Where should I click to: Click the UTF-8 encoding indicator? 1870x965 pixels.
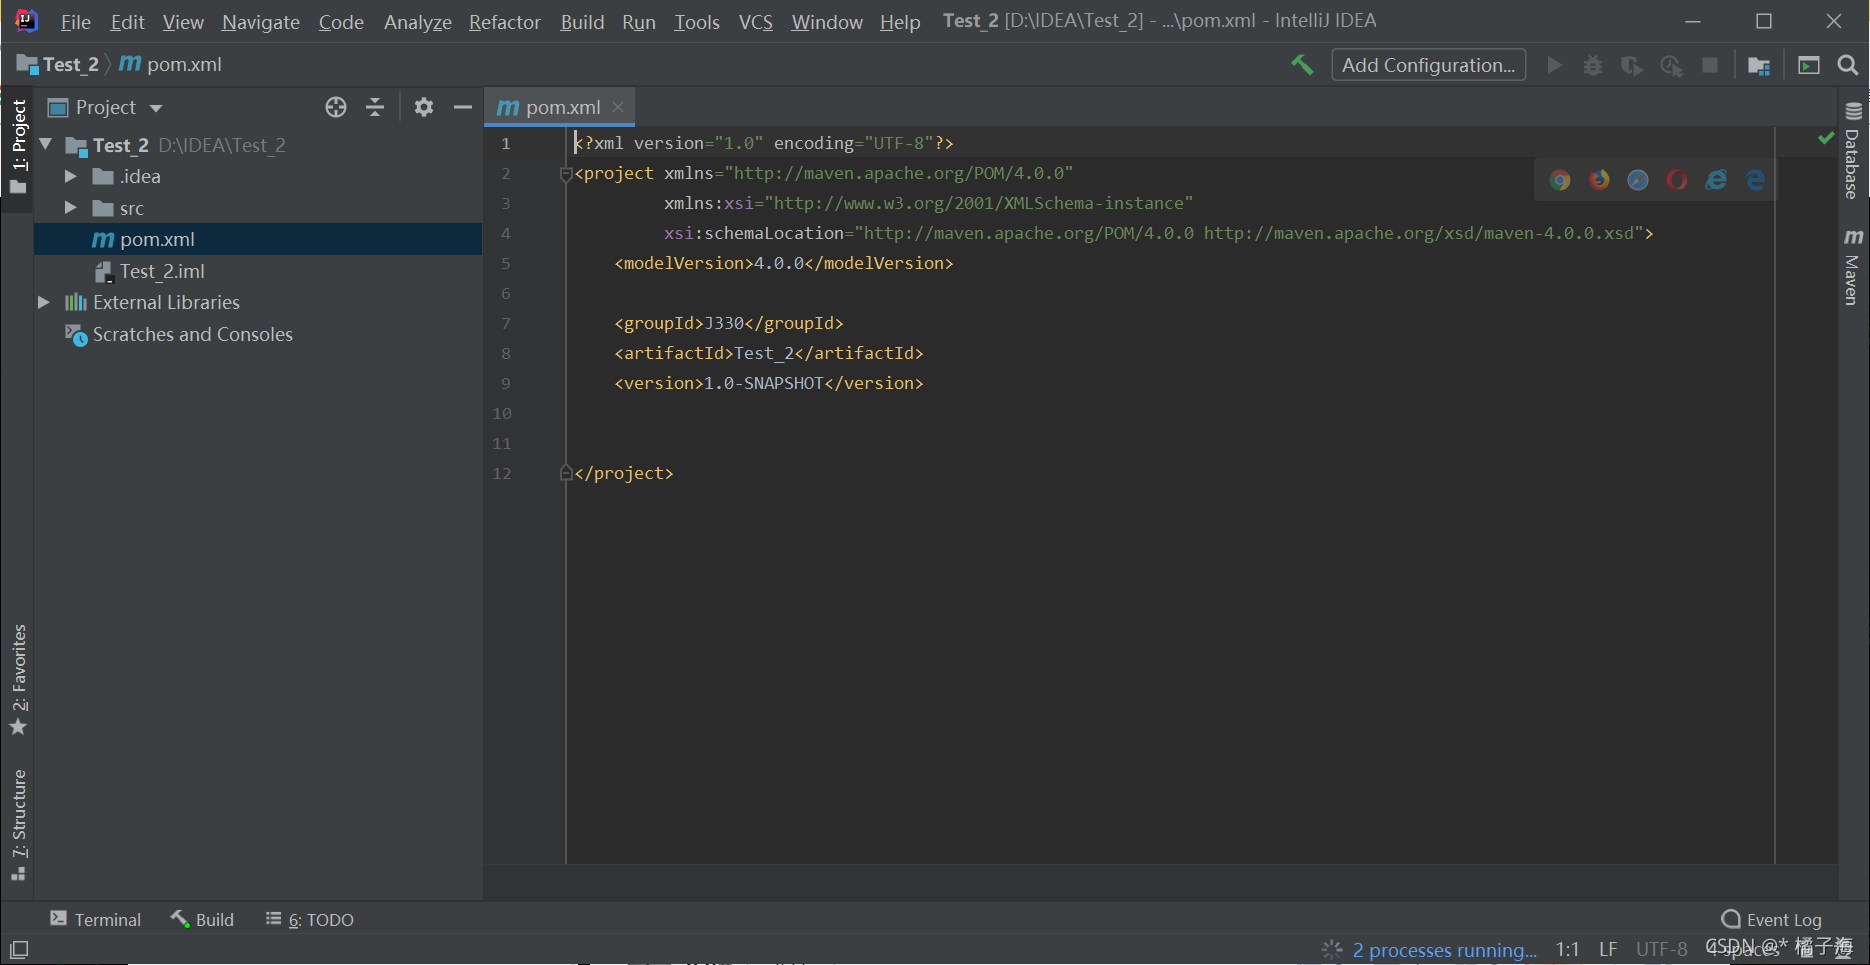point(1661,950)
